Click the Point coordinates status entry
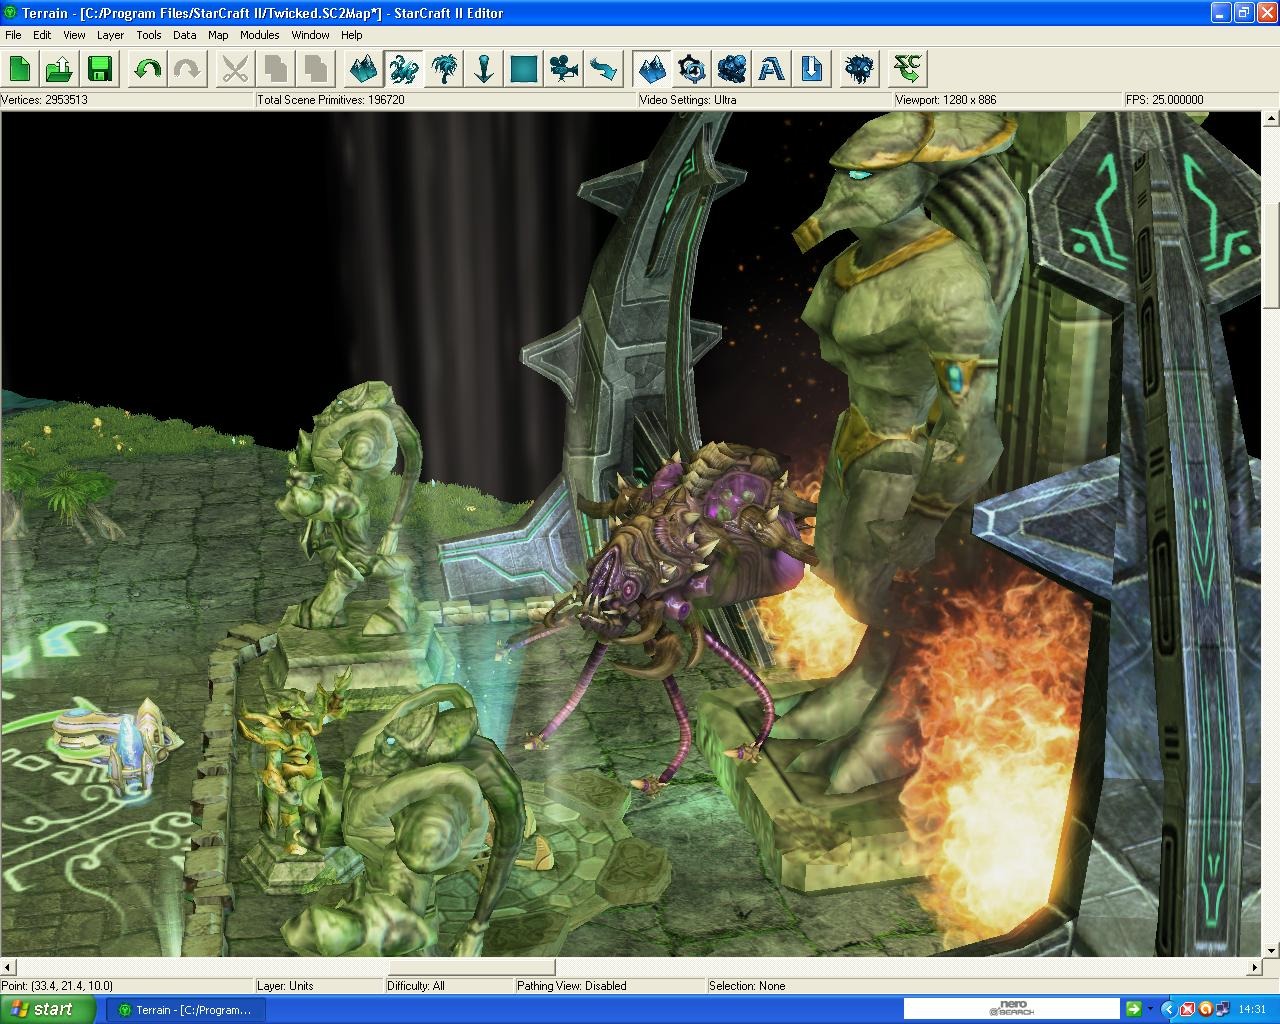Viewport: 1280px width, 1024px height. pos(57,986)
